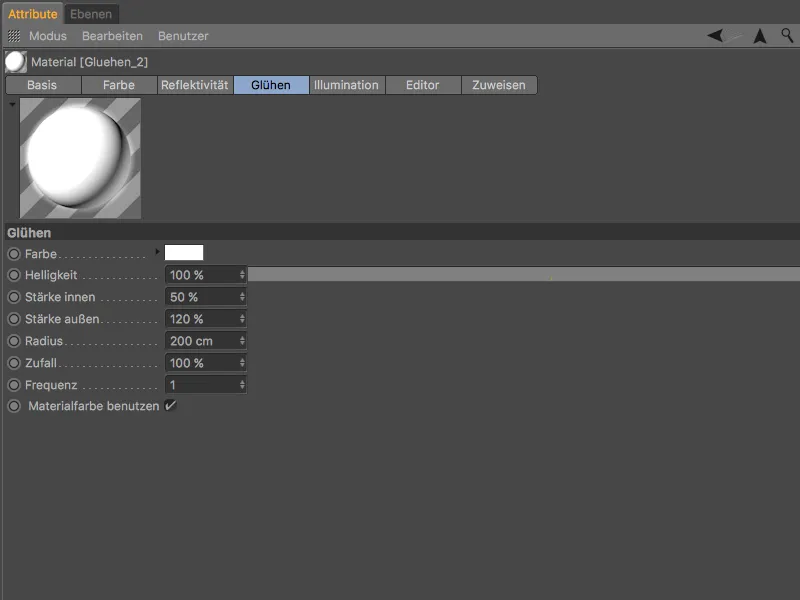
Task: Open the Reflektivität material tab
Action: coord(195,85)
